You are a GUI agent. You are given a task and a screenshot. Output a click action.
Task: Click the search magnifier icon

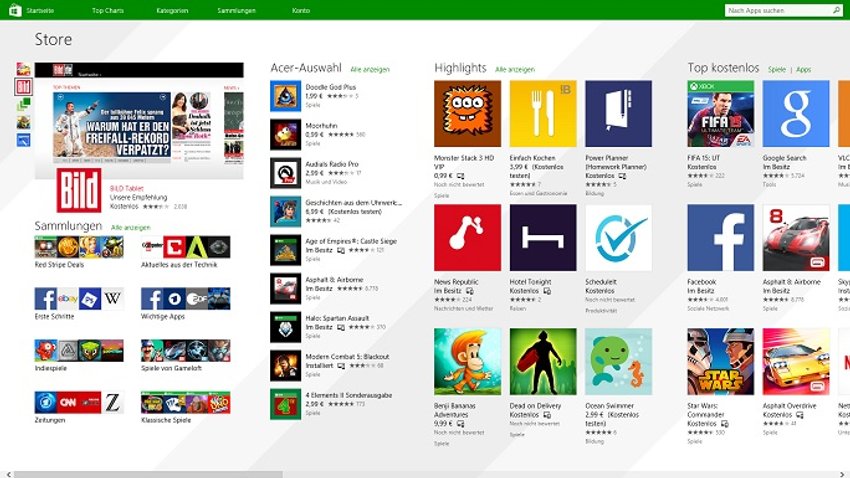click(x=836, y=10)
